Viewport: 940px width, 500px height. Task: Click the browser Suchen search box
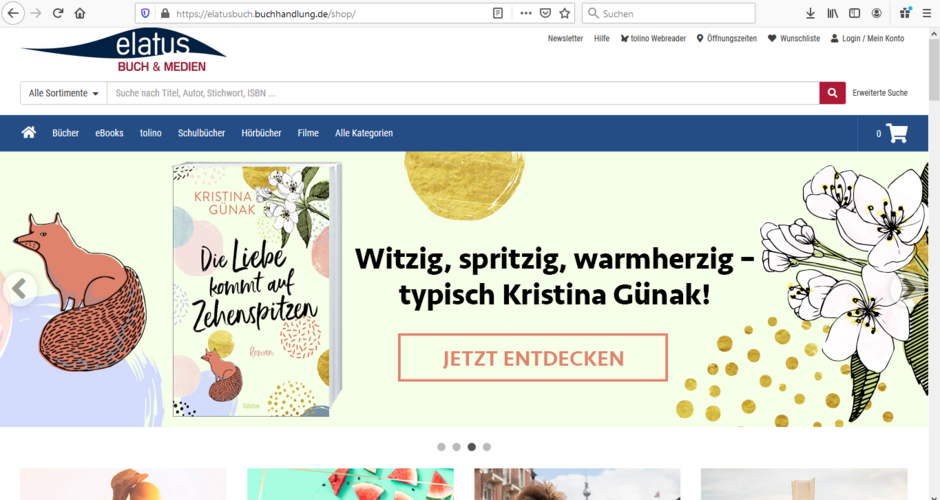pyautogui.click(x=668, y=13)
